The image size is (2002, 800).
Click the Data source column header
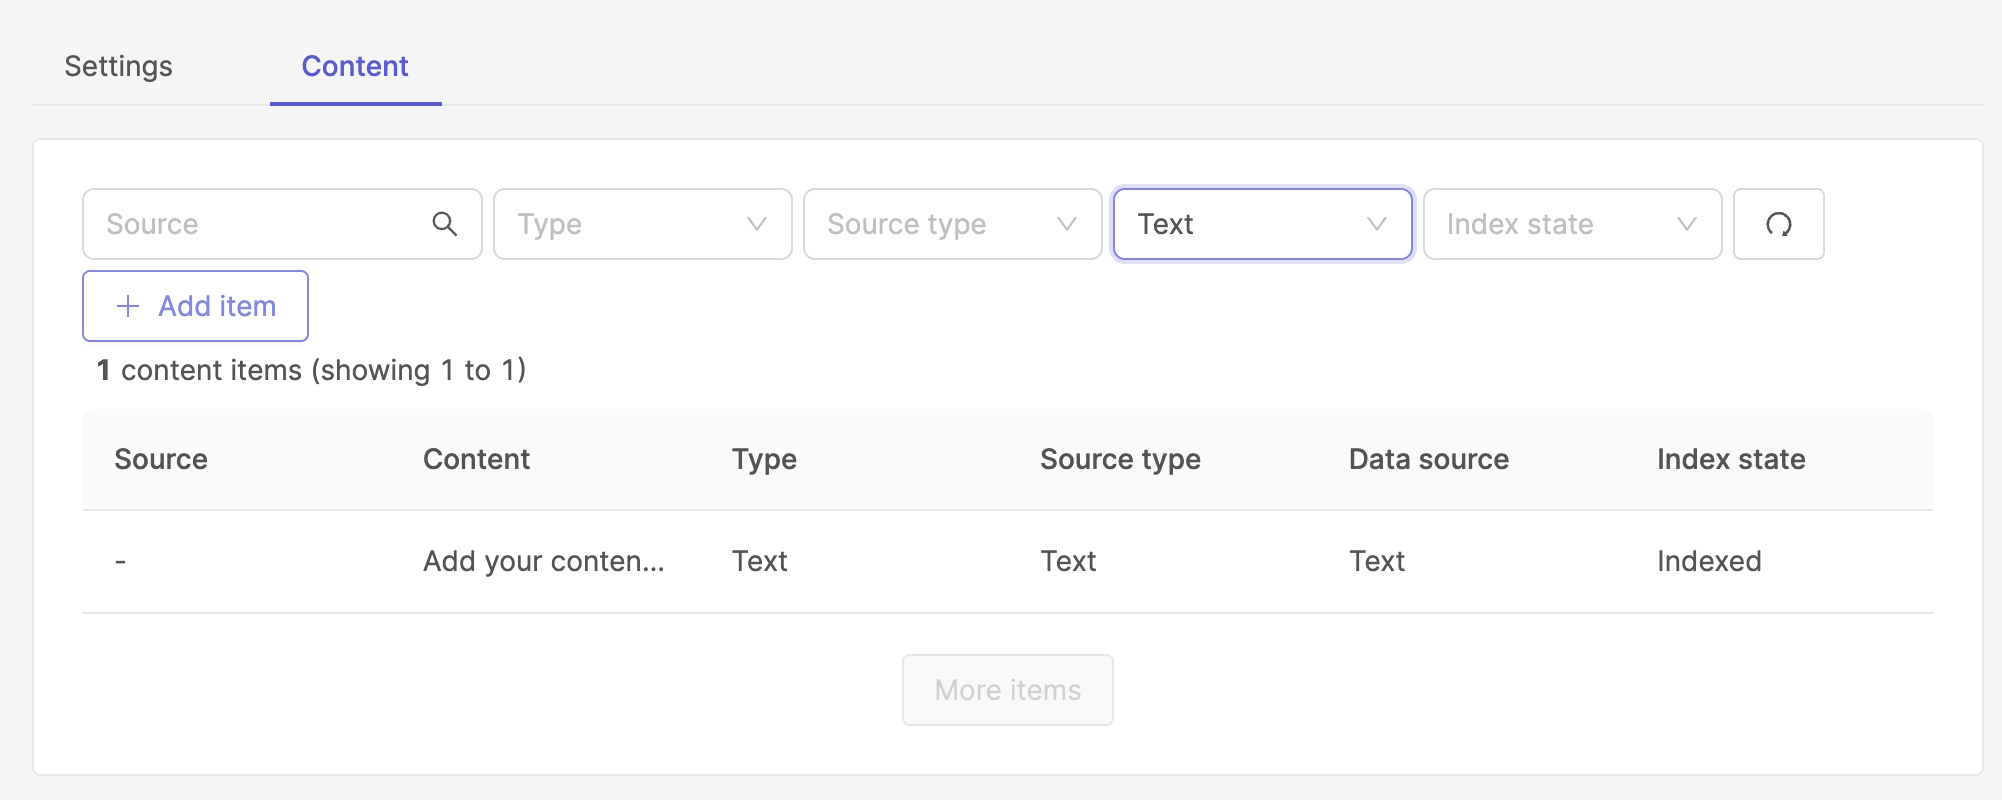click(x=1428, y=459)
